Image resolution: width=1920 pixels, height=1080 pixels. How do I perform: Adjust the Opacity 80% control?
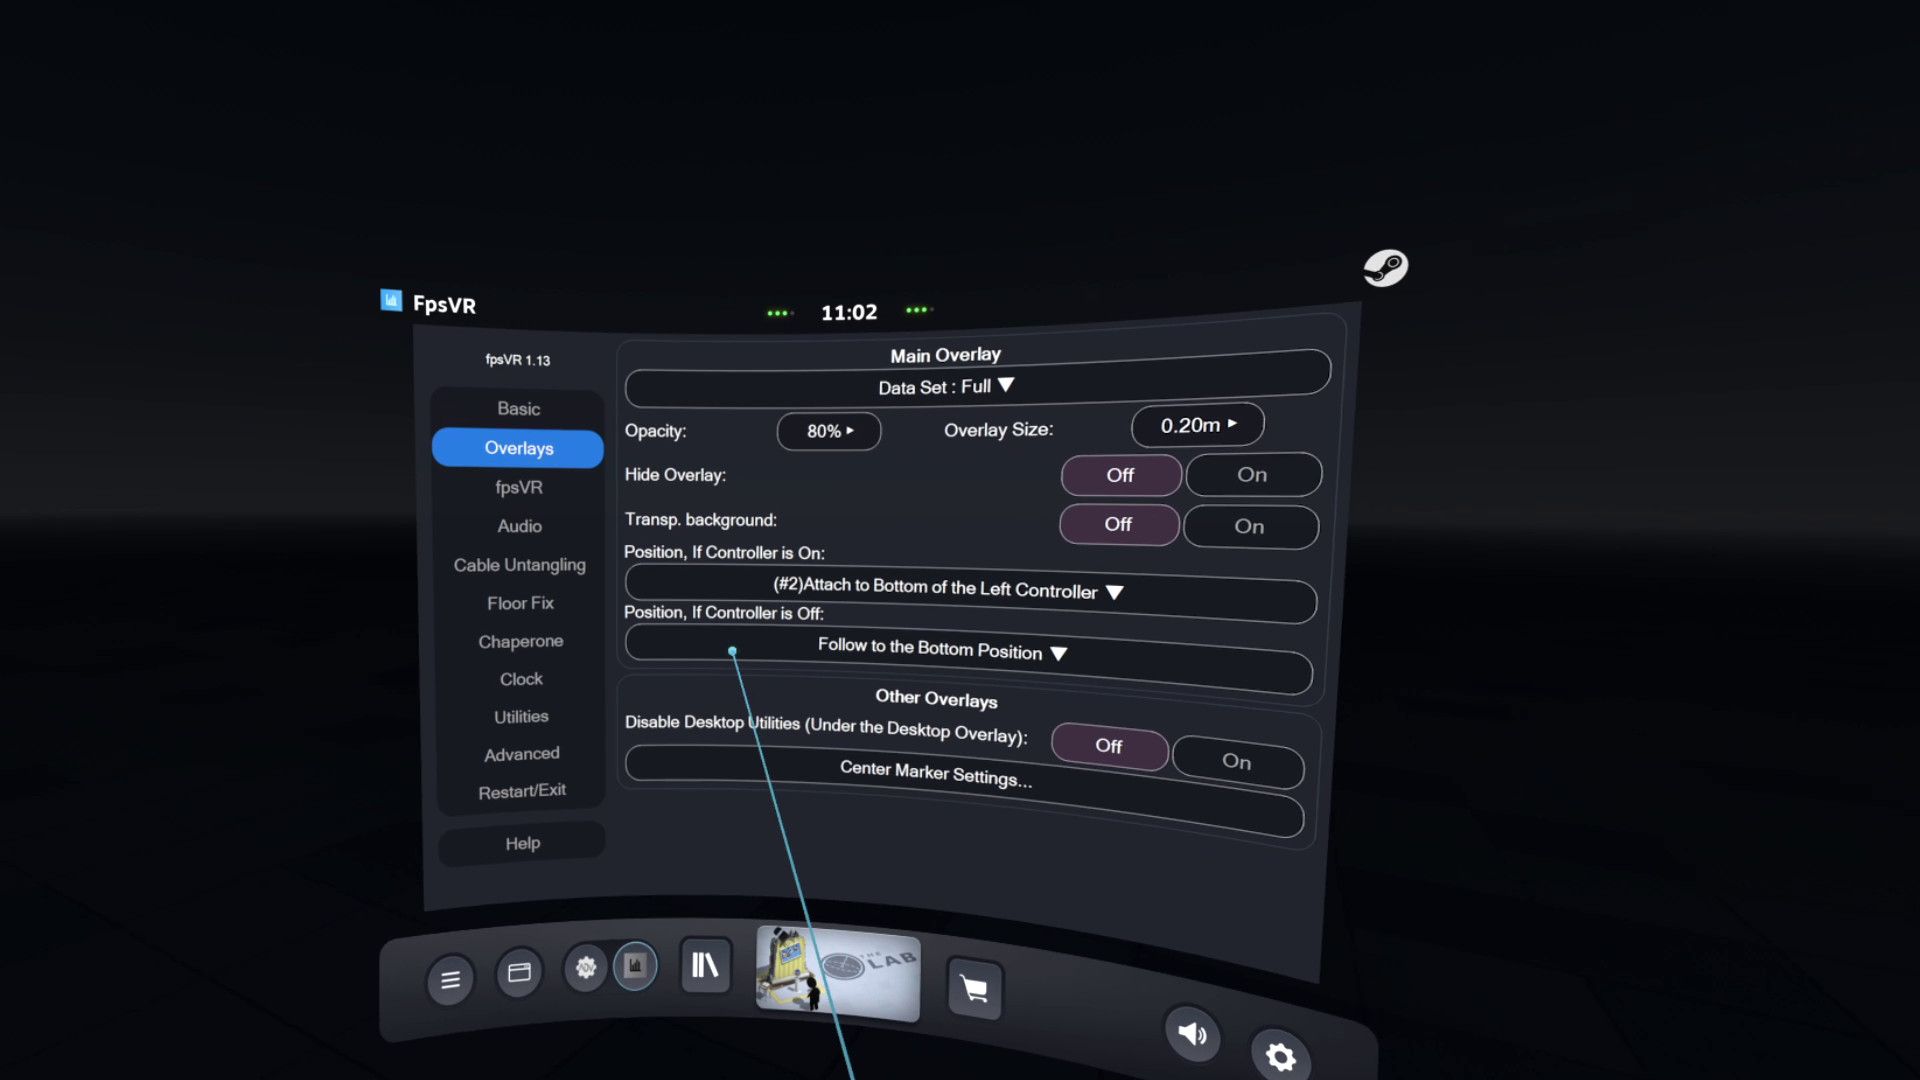point(828,431)
